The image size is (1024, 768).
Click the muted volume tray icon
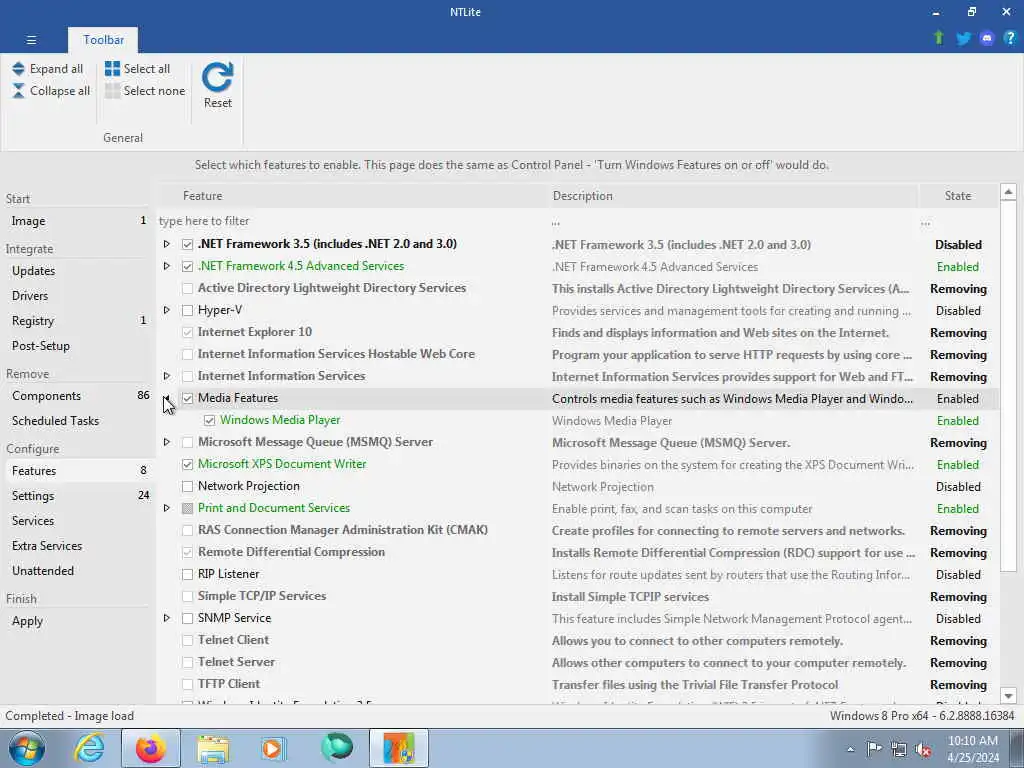pos(923,750)
